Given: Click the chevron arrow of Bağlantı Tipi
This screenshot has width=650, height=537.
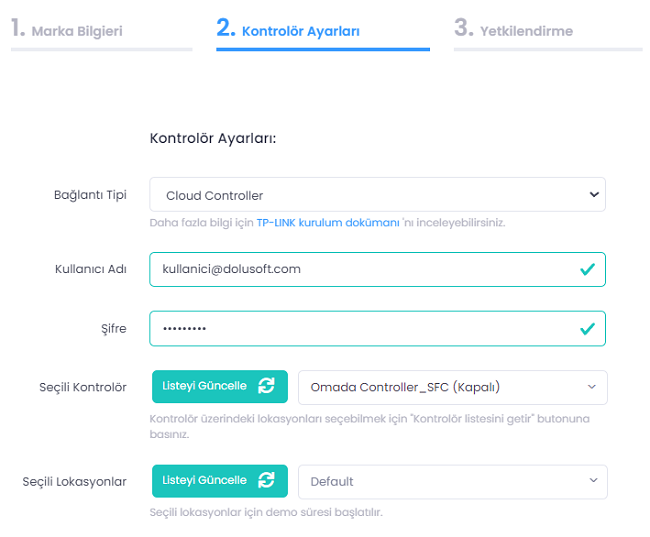Looking at the screenshot, I should click(x=592, y=194).
